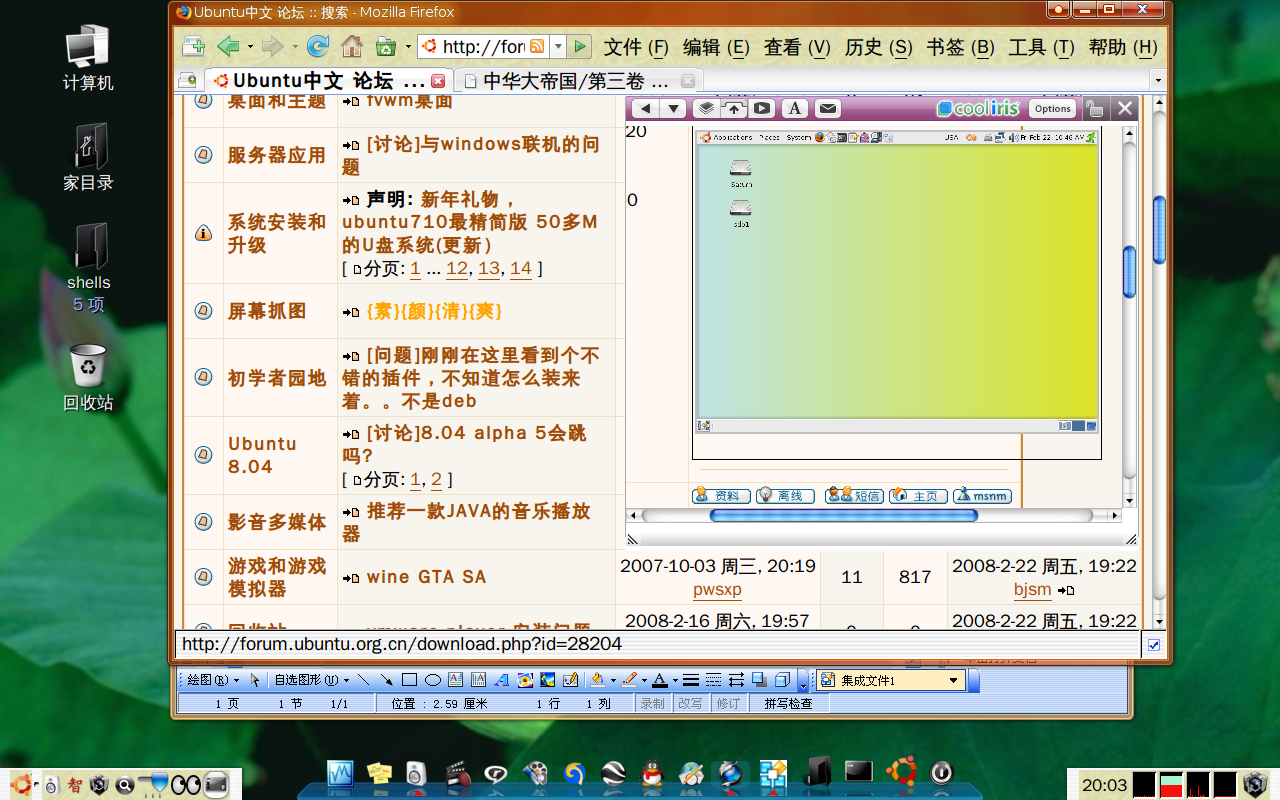
Task: Open 查看 (V) menu
Action: coord(797,47)
